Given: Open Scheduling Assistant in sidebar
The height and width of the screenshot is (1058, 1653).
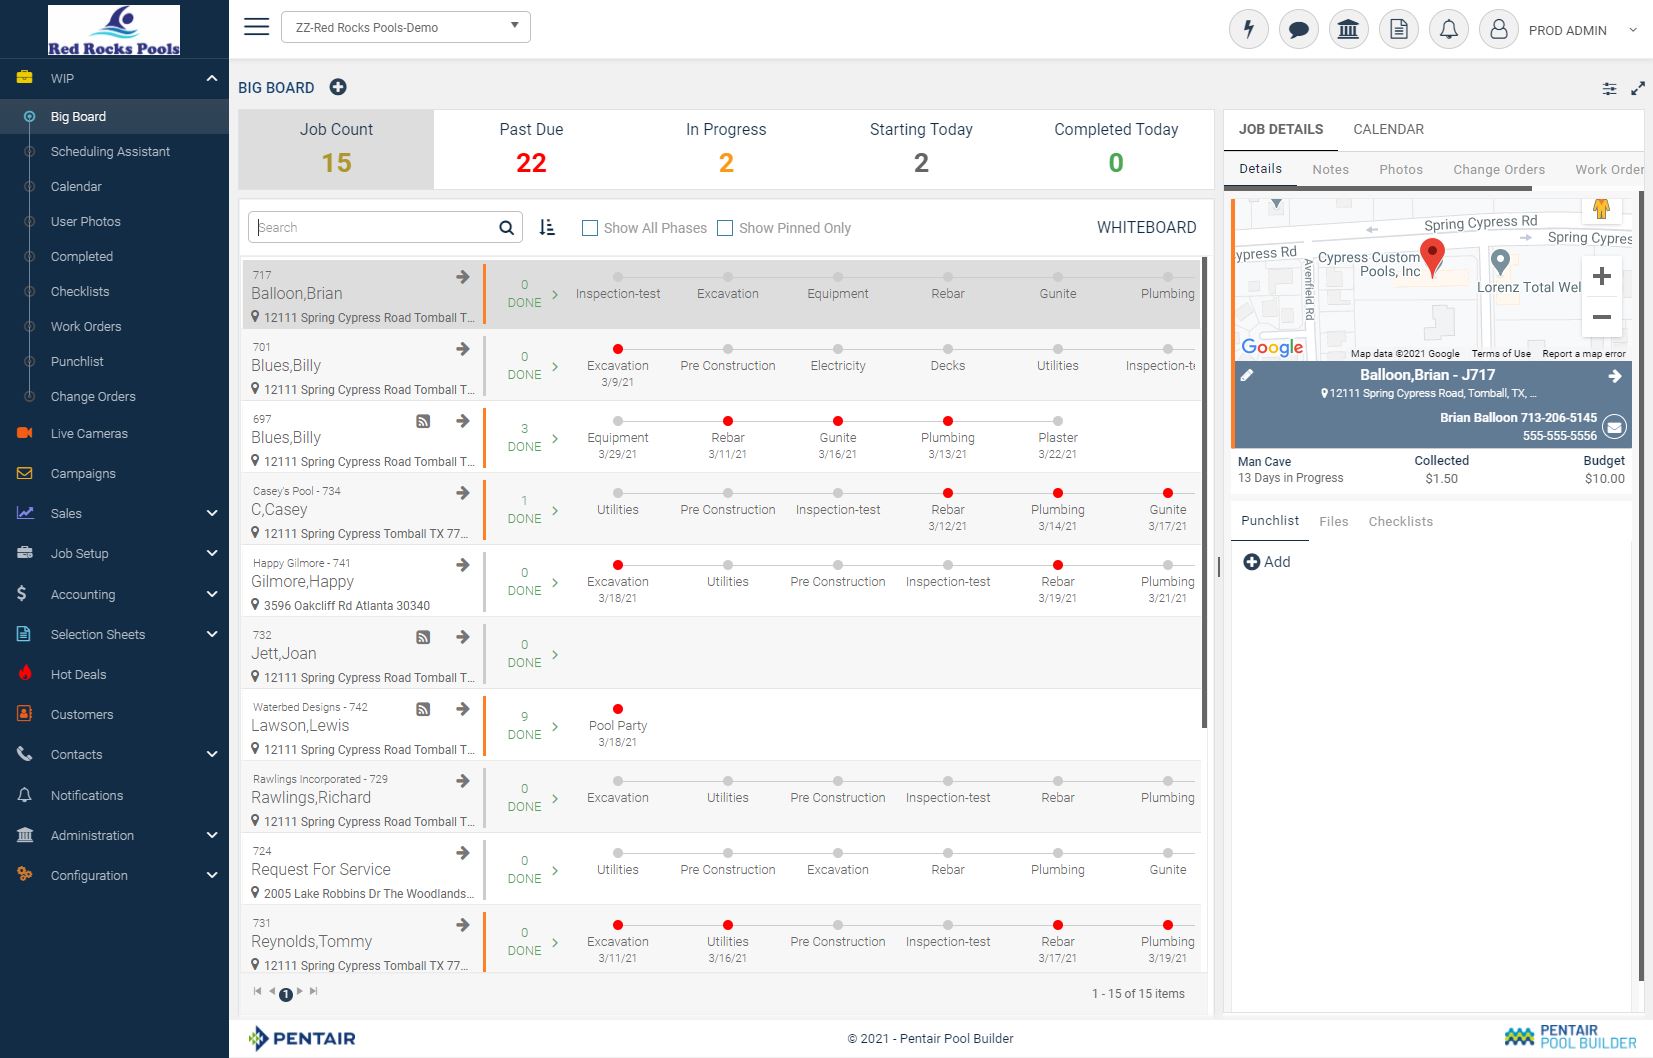Looking at the screenshot, I should 110,151.
